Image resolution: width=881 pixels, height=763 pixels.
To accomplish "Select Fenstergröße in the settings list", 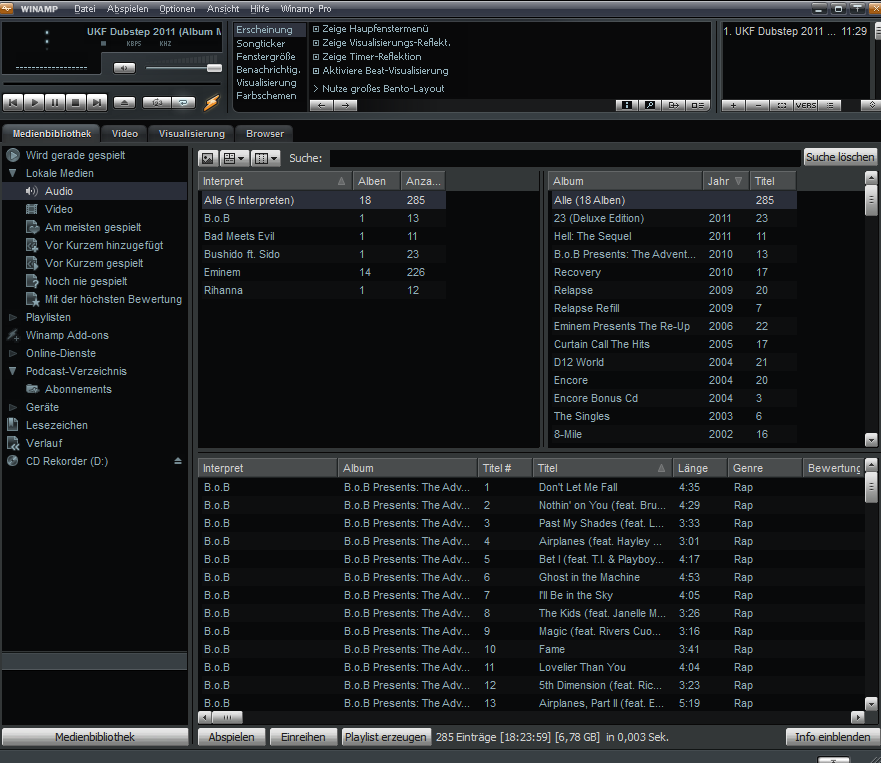I will [x=266, y=56].
